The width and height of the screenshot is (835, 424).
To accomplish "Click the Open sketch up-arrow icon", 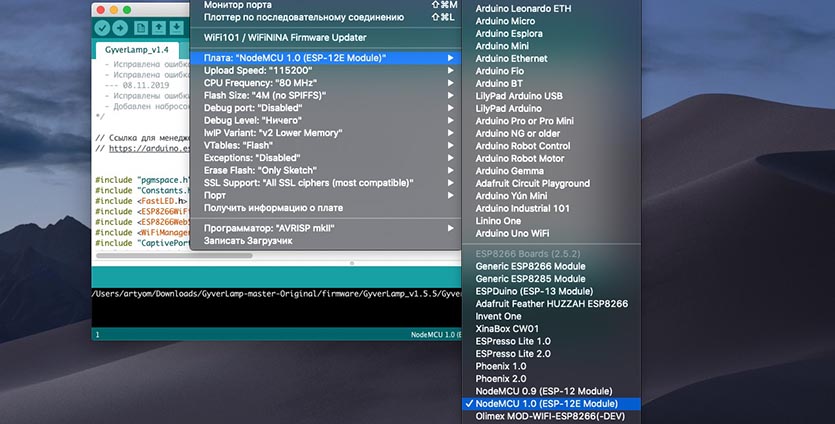I will 159,27.
